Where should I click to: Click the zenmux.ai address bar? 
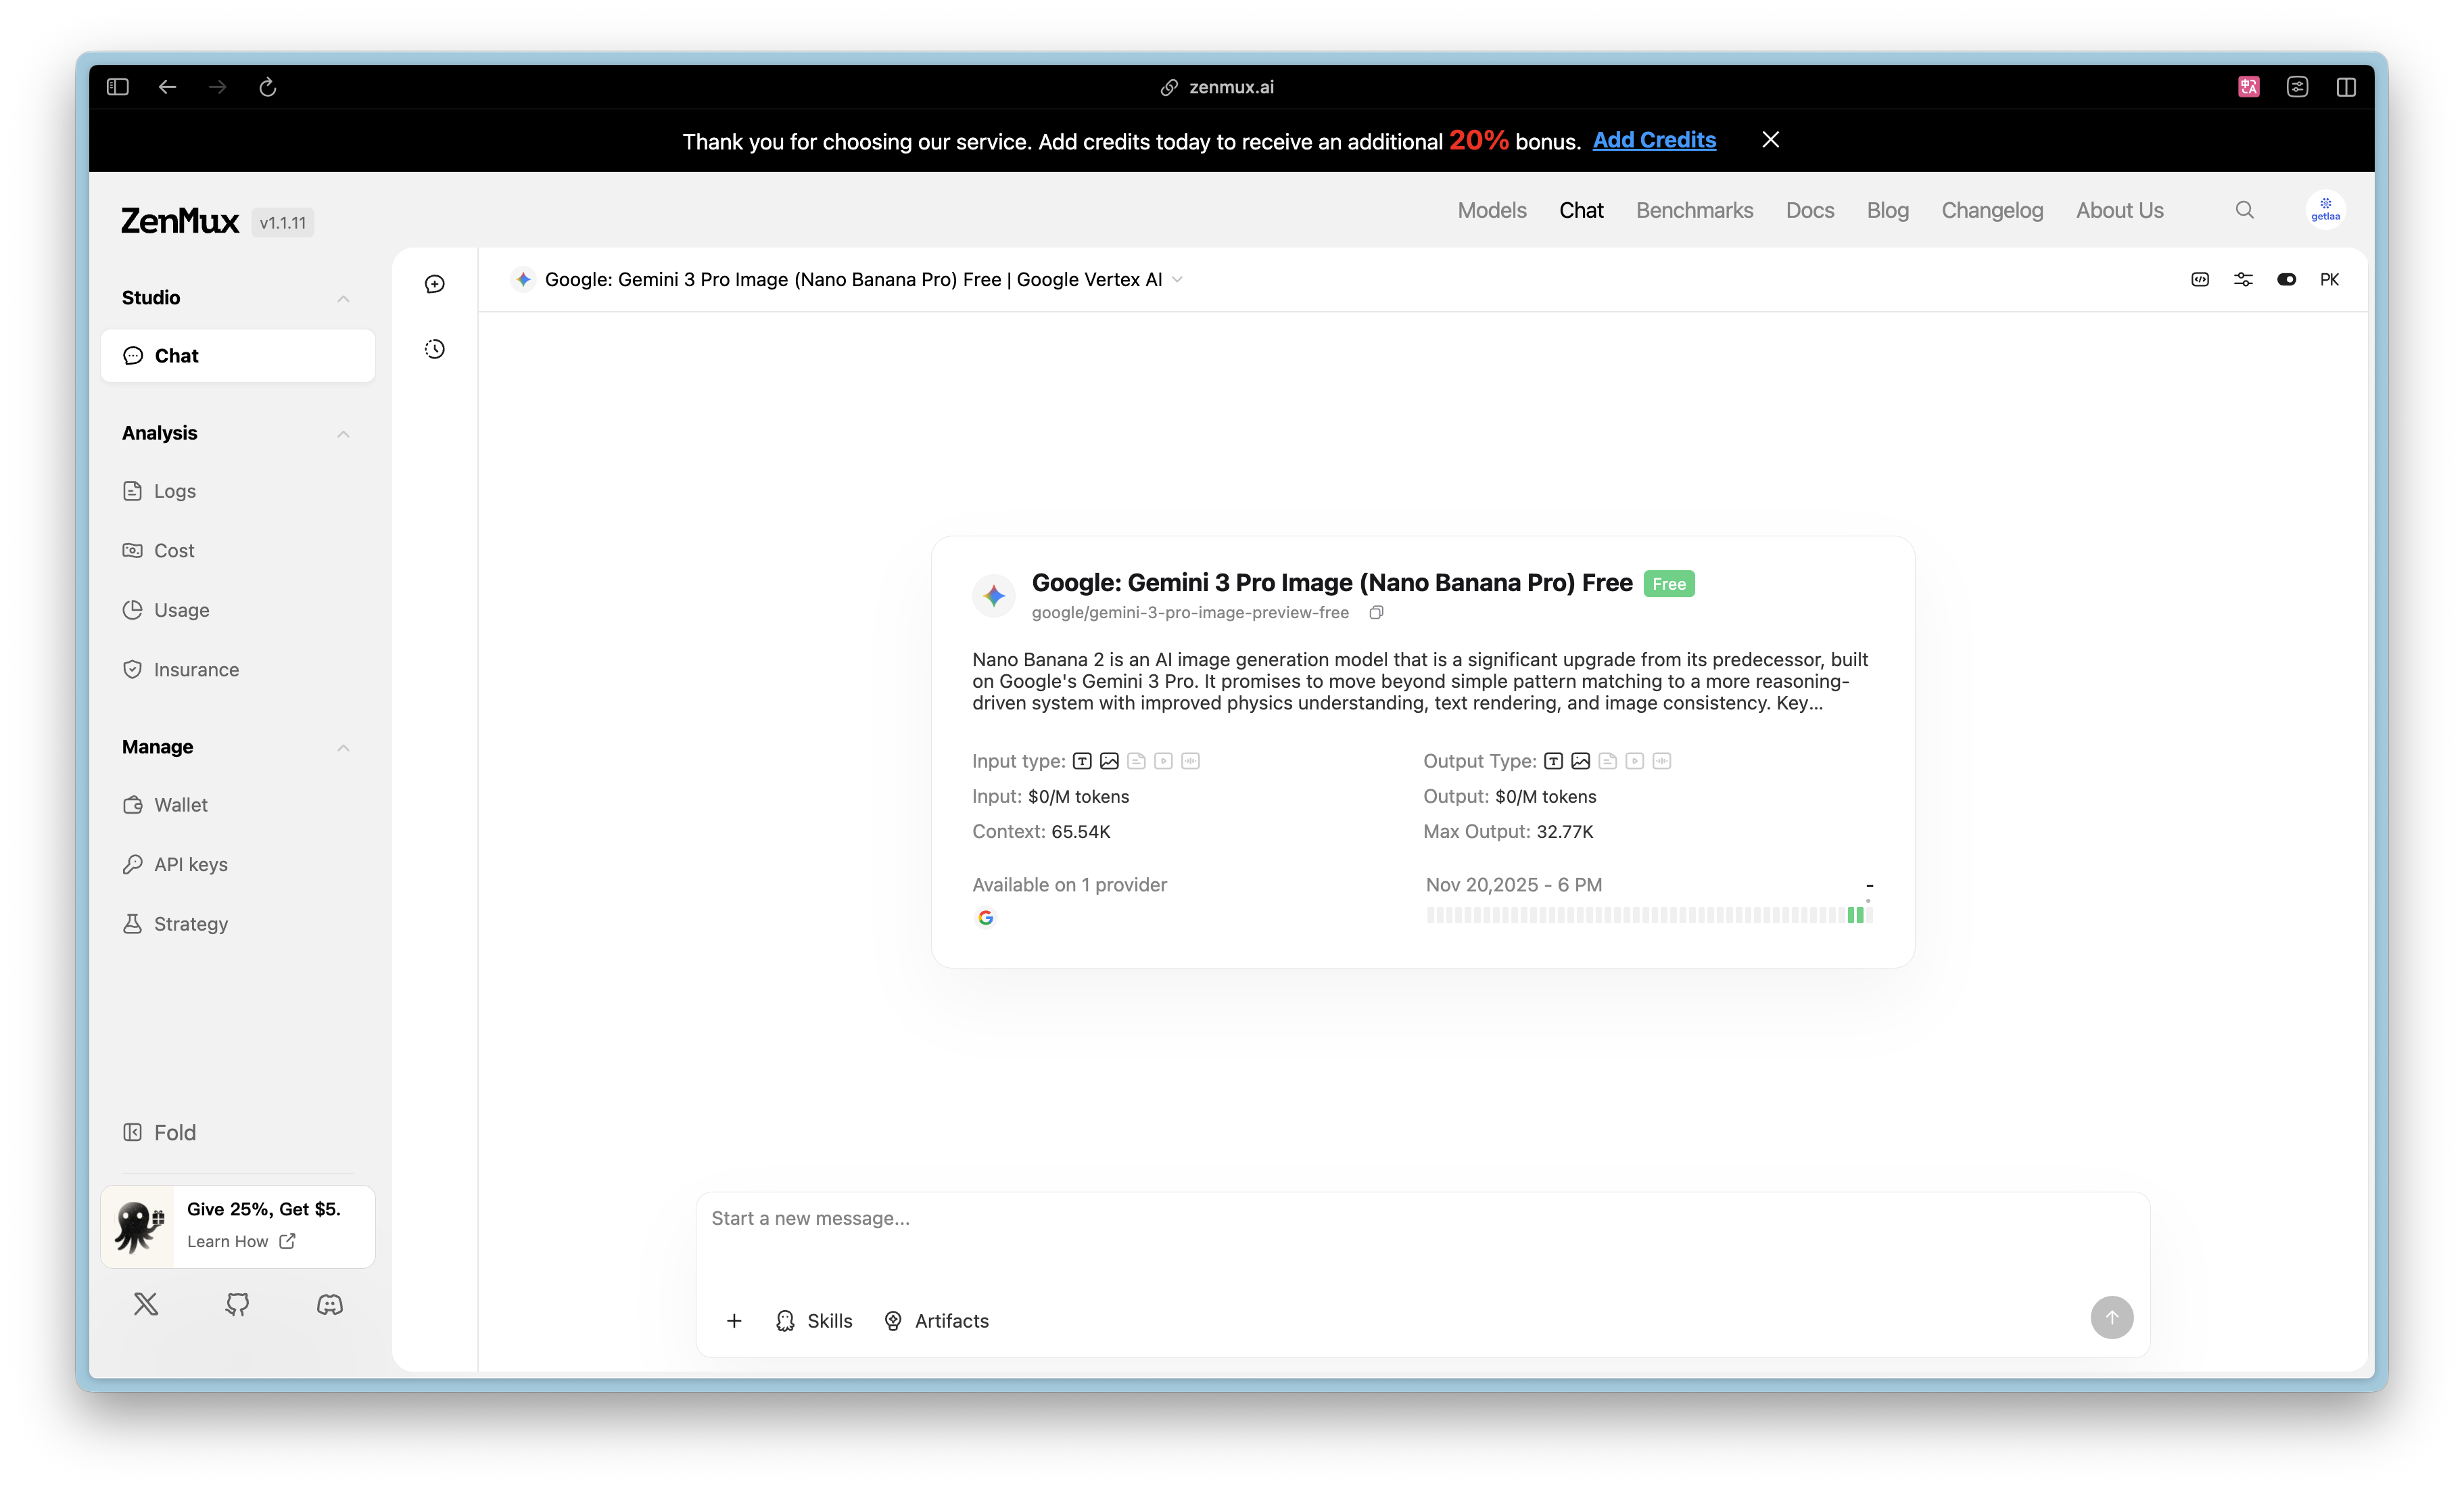[x=1217, y=87]
